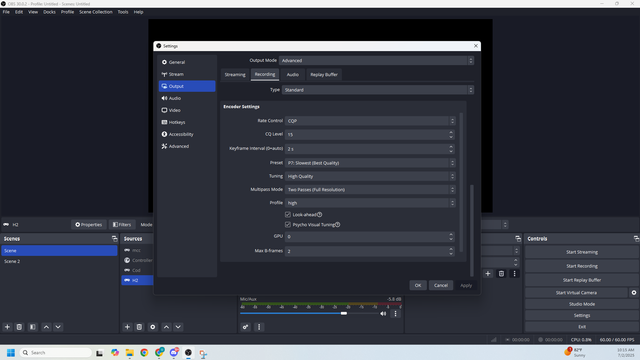Adjust CQ Level spinner arrows

click(x=451, y=134)
